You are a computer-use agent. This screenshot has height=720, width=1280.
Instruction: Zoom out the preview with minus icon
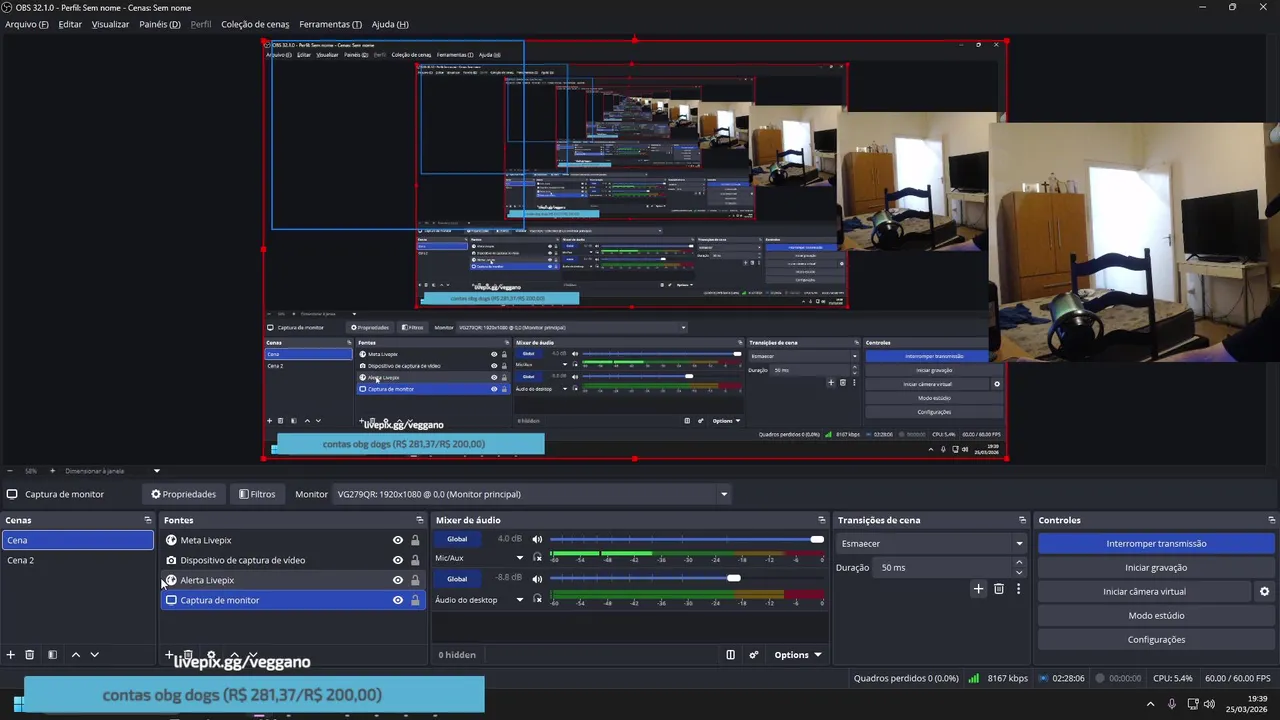(x=10, y=471)
